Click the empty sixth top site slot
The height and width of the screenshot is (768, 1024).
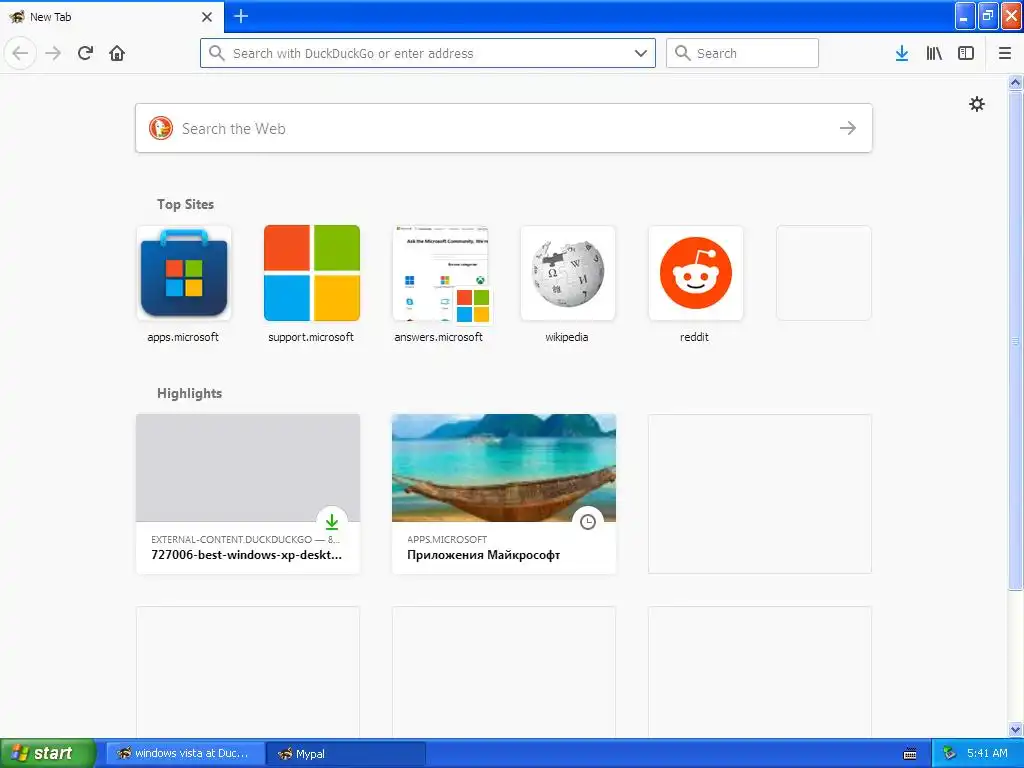[824, 273]
